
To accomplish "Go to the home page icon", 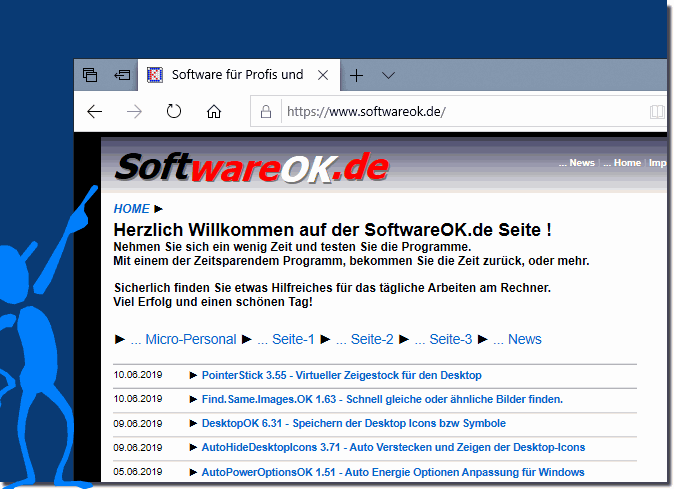I will [x=214, y=112].
